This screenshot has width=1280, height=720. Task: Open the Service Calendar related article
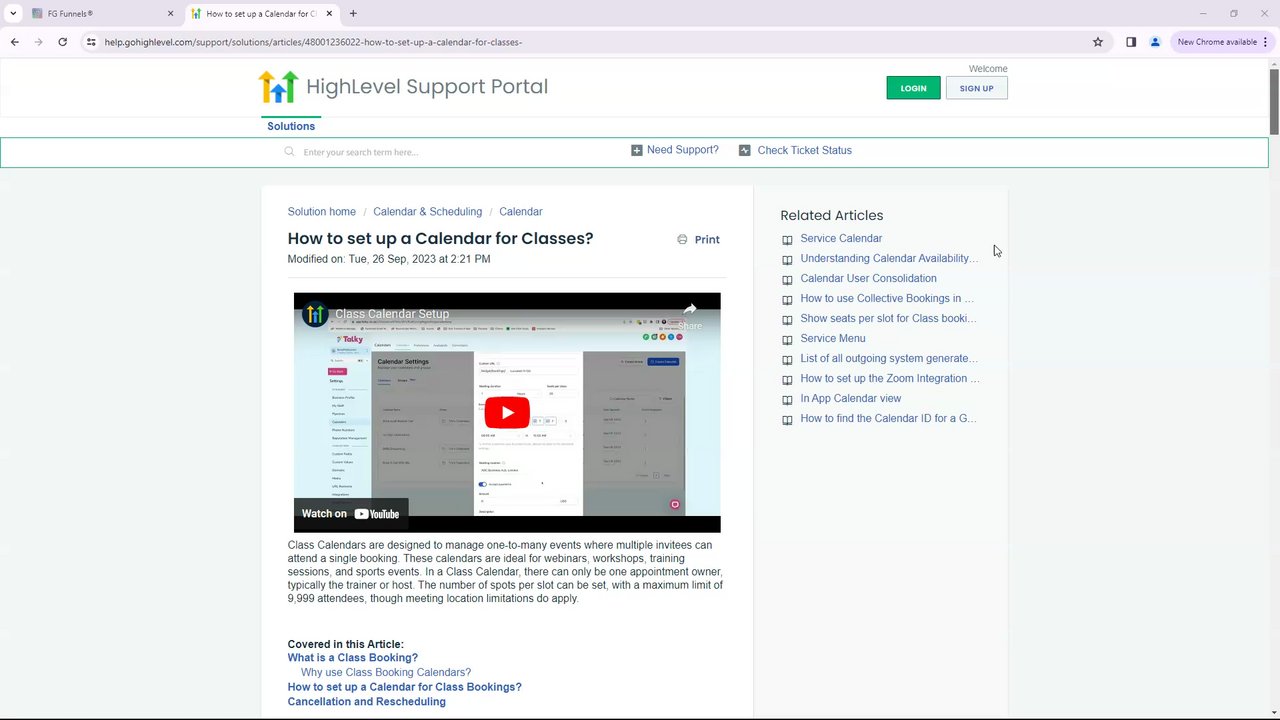[841, 239]
